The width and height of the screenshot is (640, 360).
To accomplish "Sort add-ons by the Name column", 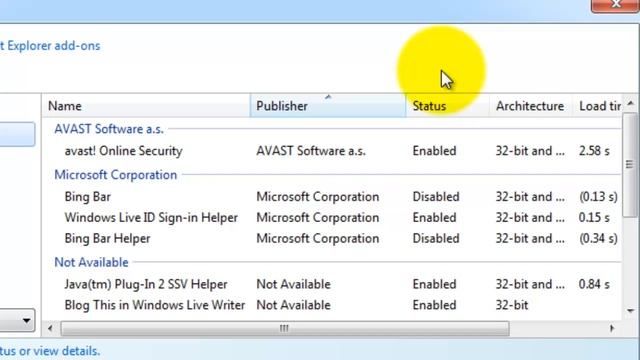I will pyautogui.click(x=146, y=106).
